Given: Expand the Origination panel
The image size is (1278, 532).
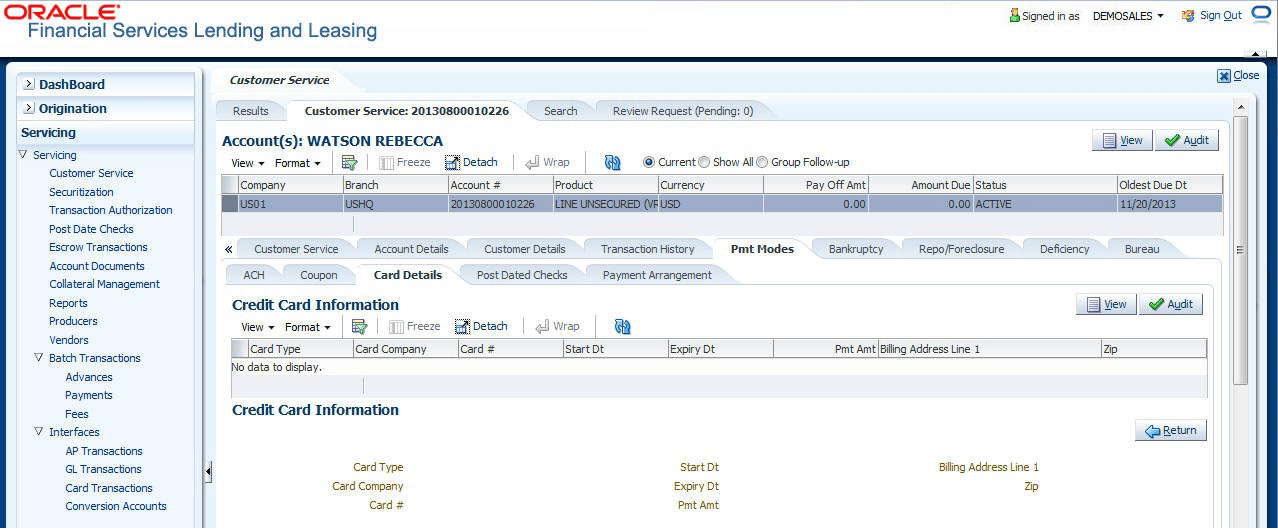Looking at the screenshot, I should [x=29, y=109].
